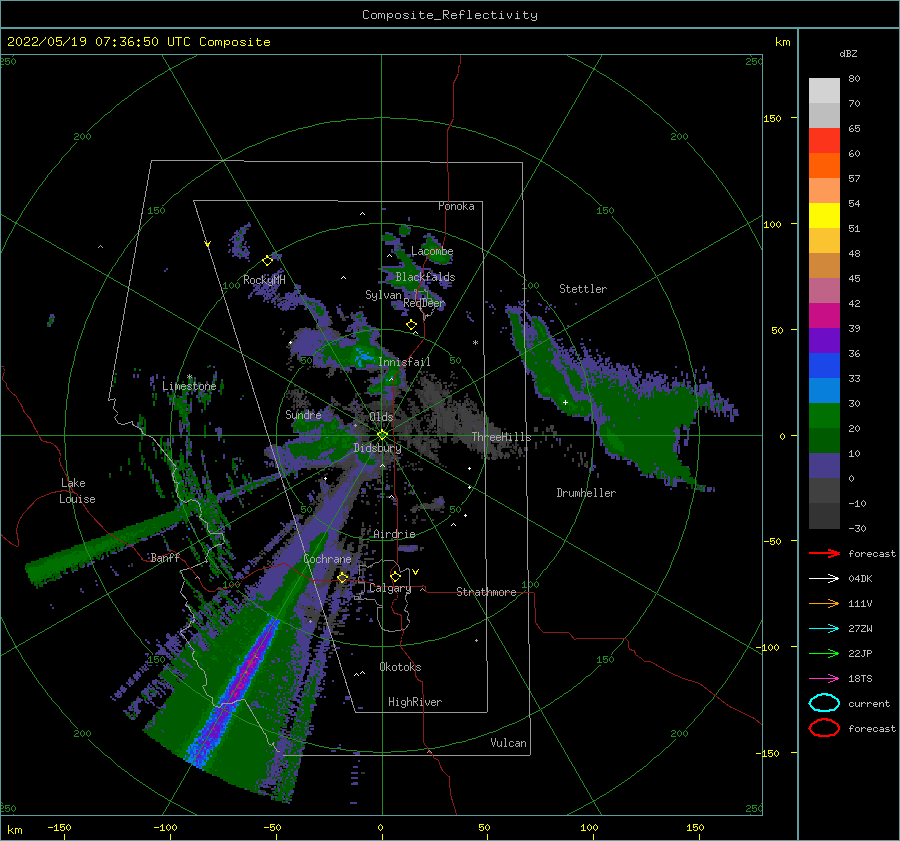Screen dimensions: 900x841
Task: Click the cyan current ellipse legend icon
Action: click(x=824, y=703)
